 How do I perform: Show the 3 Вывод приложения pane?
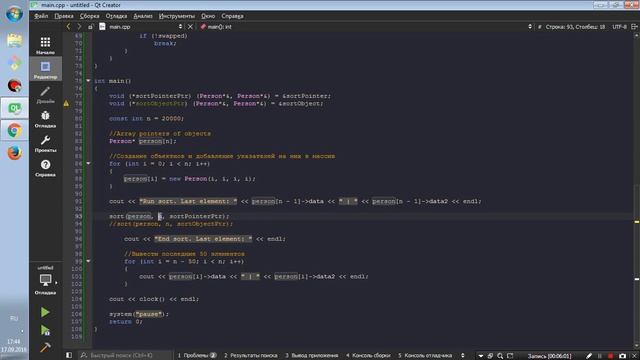click(x=311, y=356)
